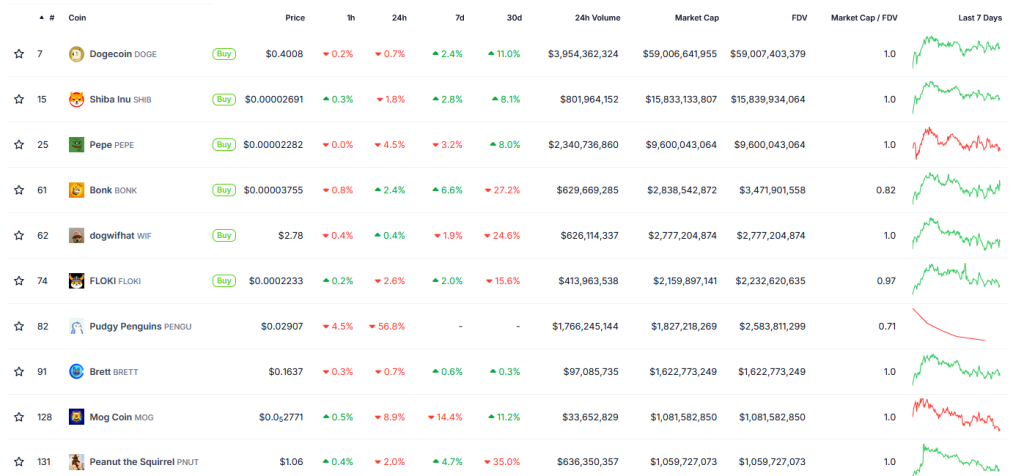The image size is (1024, 476).
Task: Open Peanut the Squirrel PNUT link
Action: coord(144,462)
